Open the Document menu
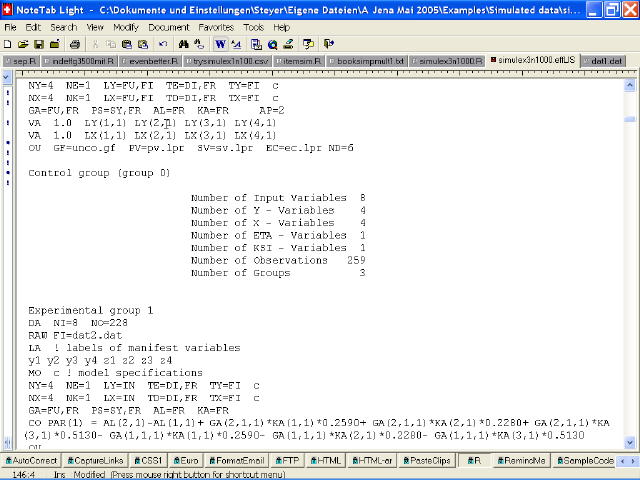Screen dimensions: 640x480 pos(168,27)
